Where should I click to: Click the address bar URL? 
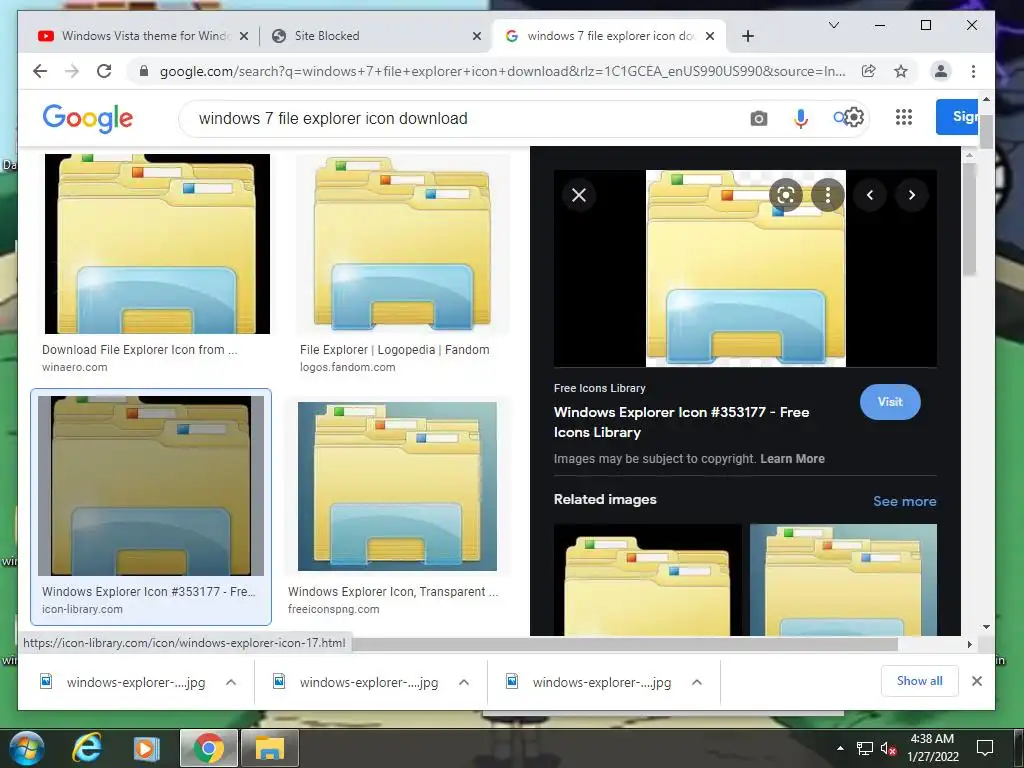[x=503, y=71]
